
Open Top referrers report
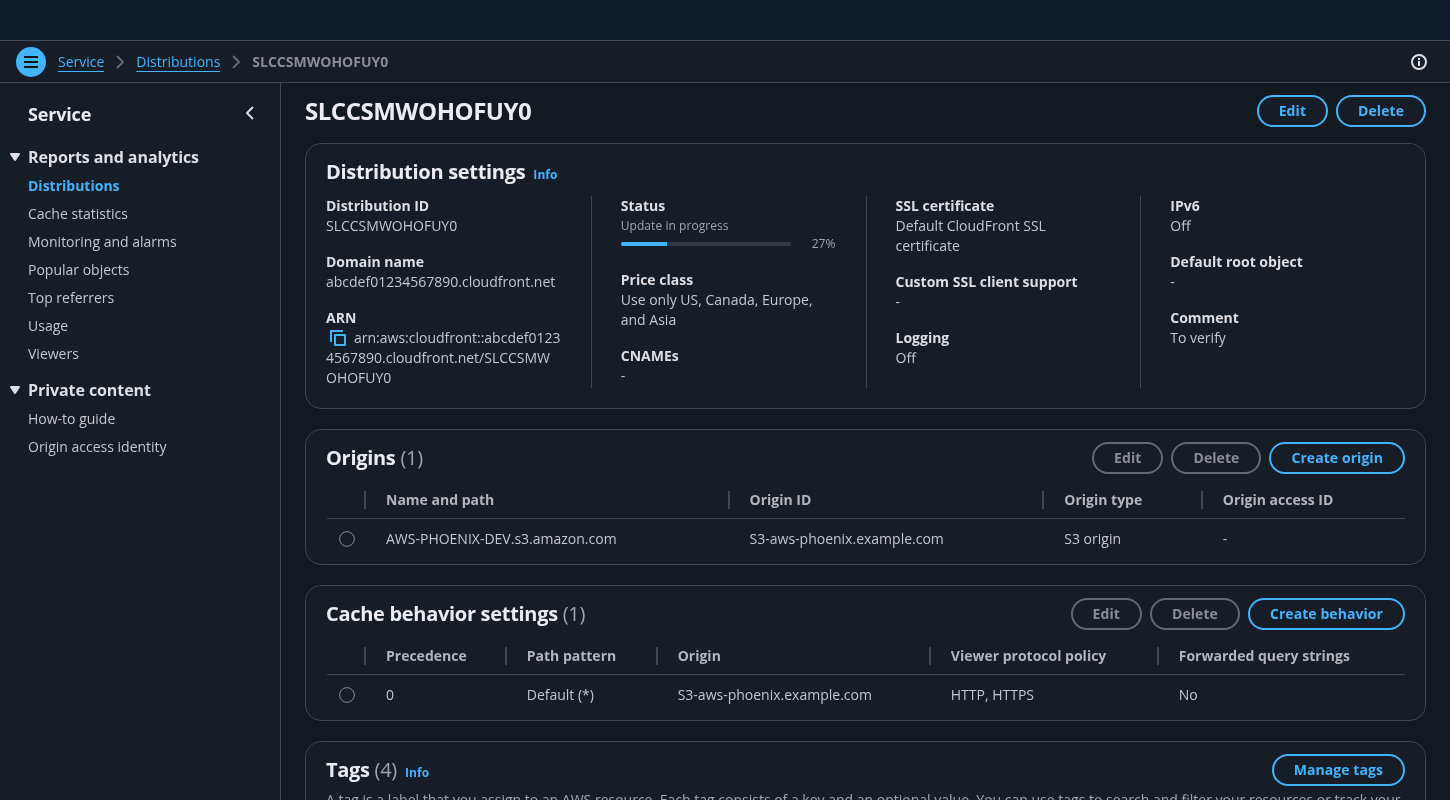(x=71, y=298)
